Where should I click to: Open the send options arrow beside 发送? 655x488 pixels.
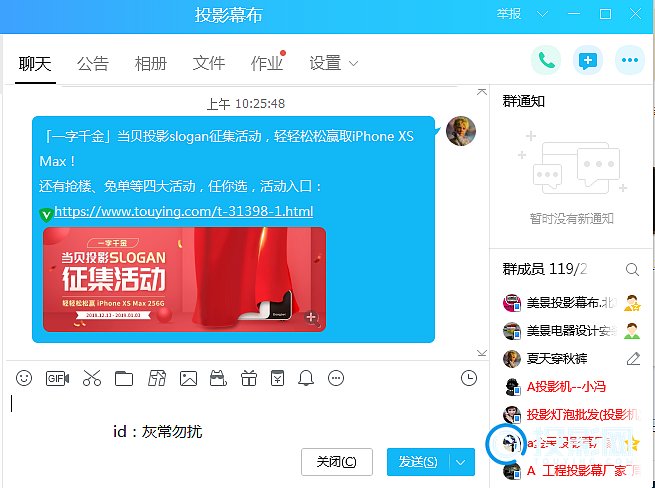pos(461,462)
